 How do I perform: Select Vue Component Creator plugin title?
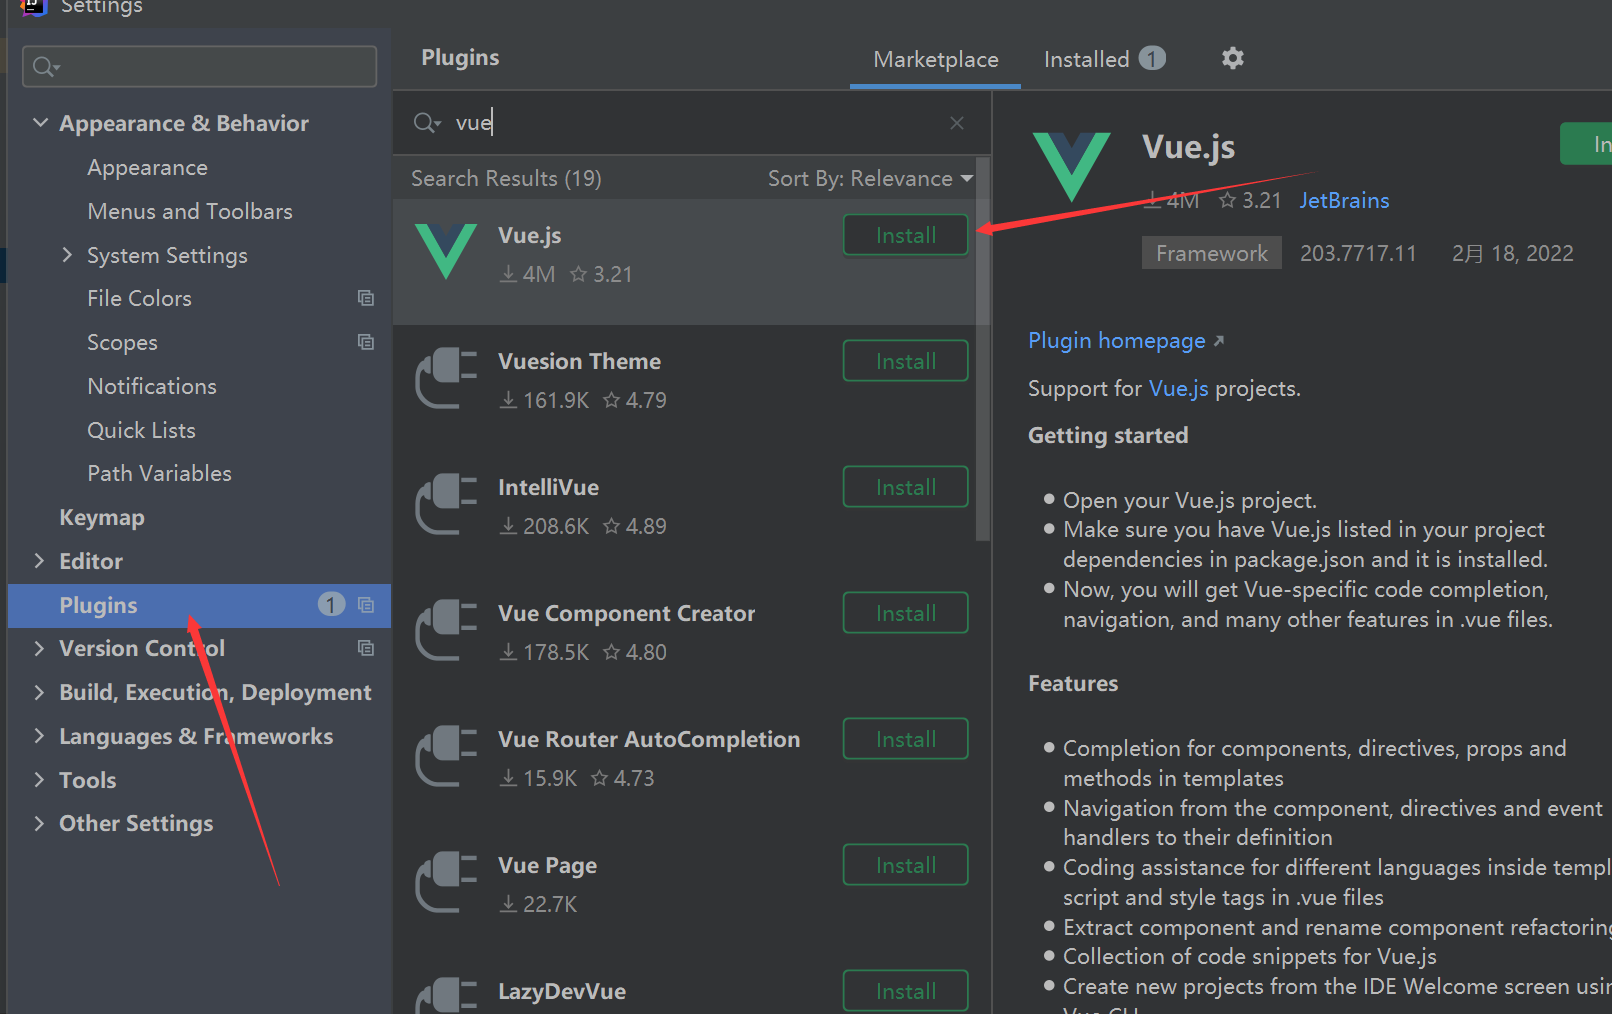(626, 613)
